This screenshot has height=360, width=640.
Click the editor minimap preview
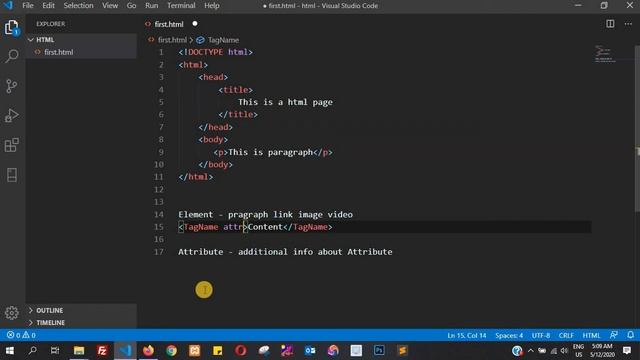coord(604,54)
